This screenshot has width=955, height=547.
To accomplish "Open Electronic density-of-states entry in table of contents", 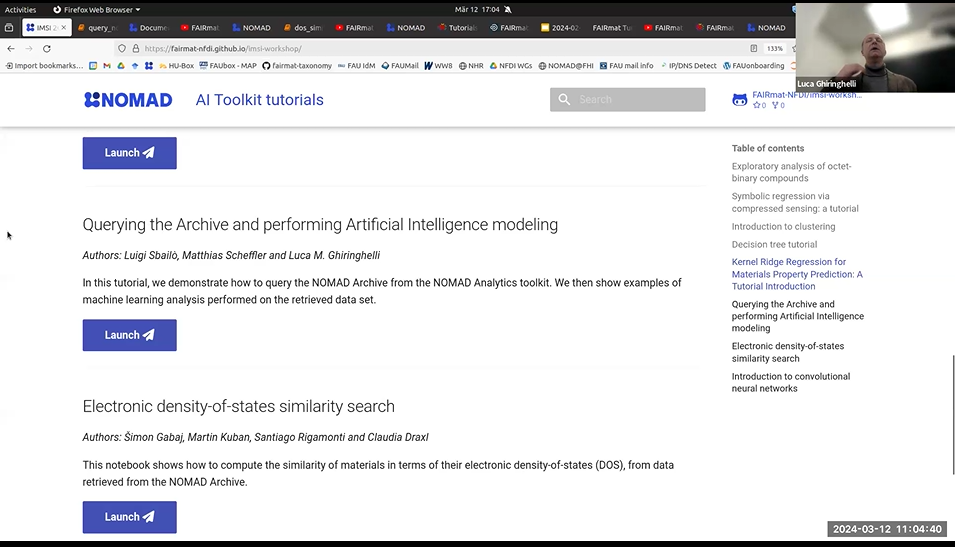I will pos(788,352).
